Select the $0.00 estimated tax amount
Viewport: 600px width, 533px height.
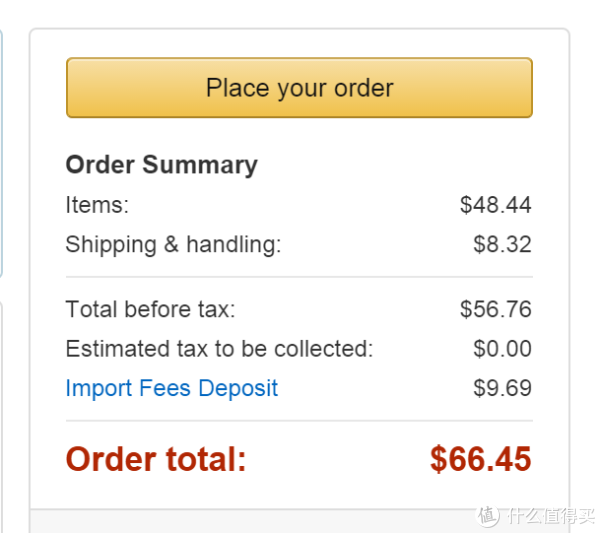click(502, 349)
